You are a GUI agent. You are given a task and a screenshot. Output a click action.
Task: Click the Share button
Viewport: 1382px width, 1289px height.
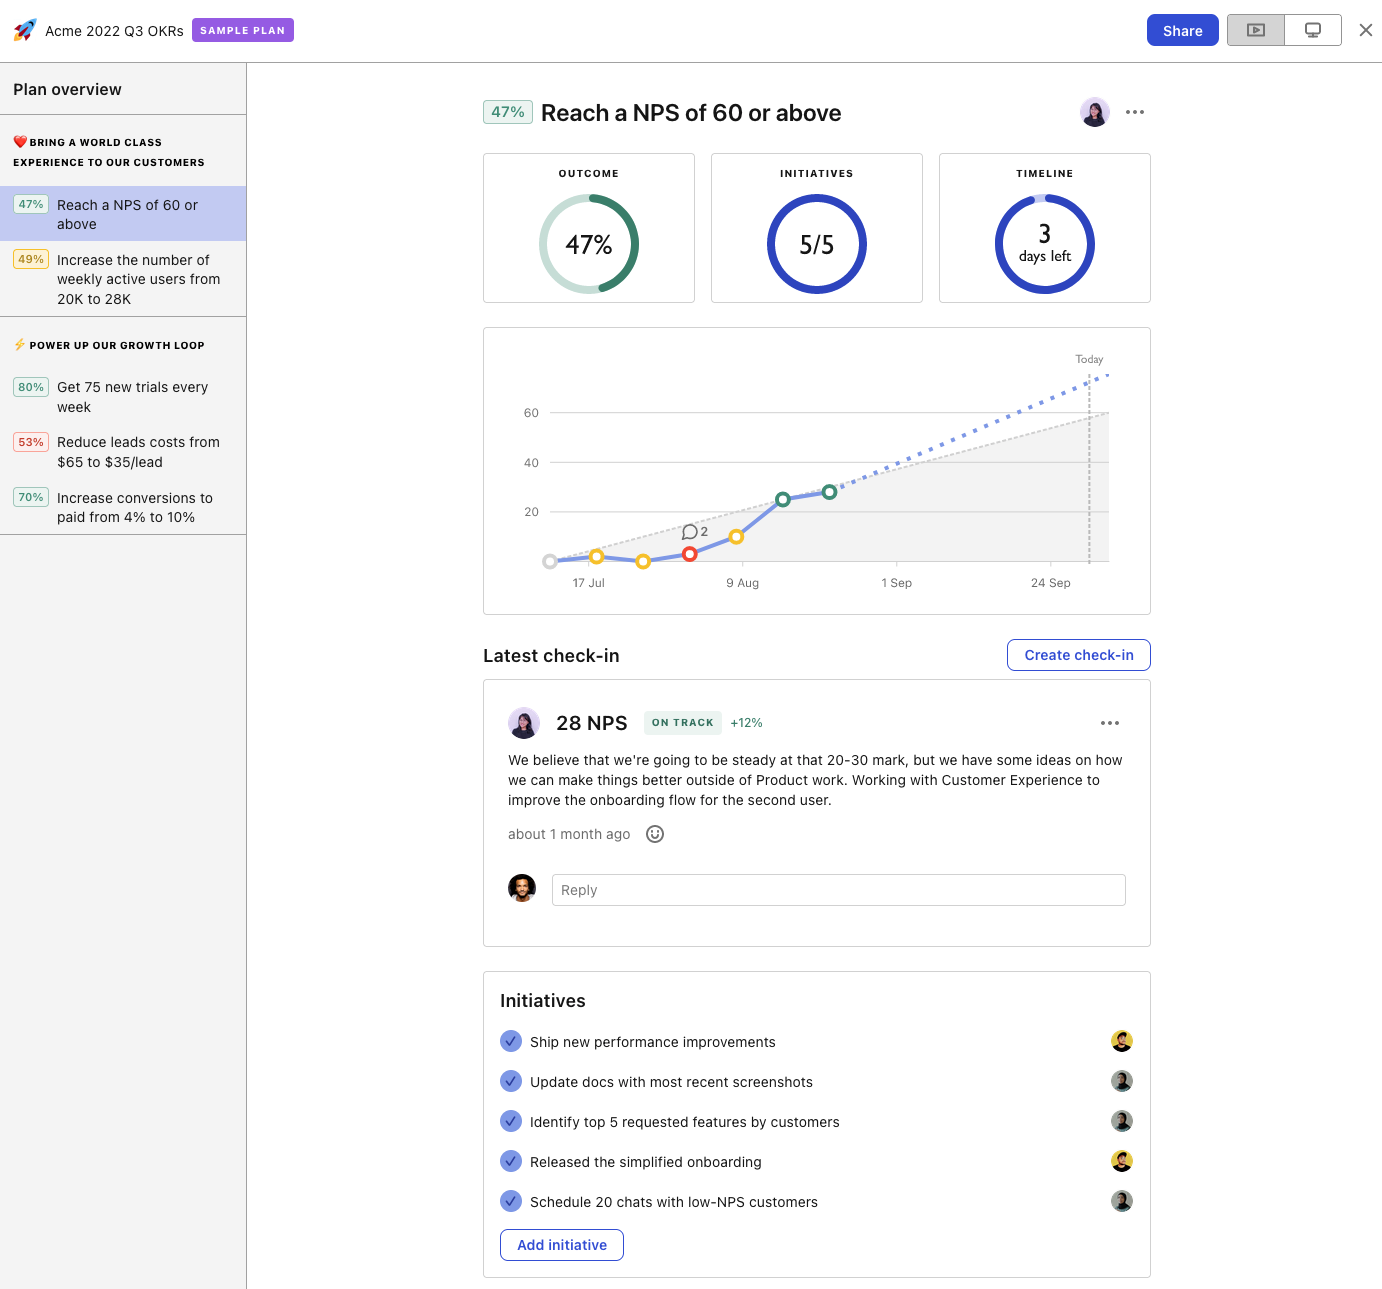pyautogui.click(x=1183, y=30)
